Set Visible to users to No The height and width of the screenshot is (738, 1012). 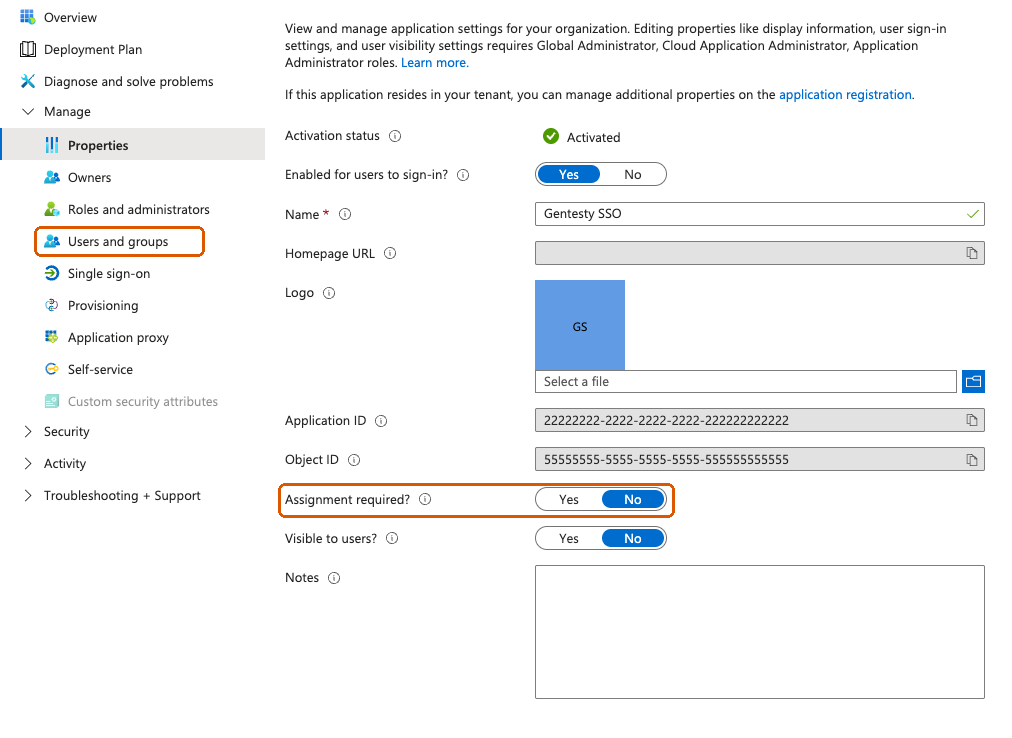(x=632, y=538)
